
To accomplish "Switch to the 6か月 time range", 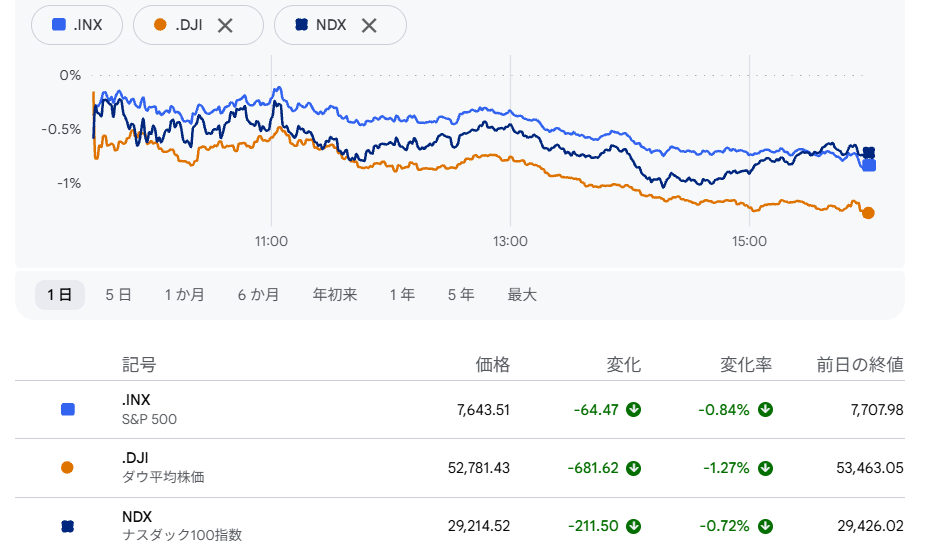I will tap(258, 295).
